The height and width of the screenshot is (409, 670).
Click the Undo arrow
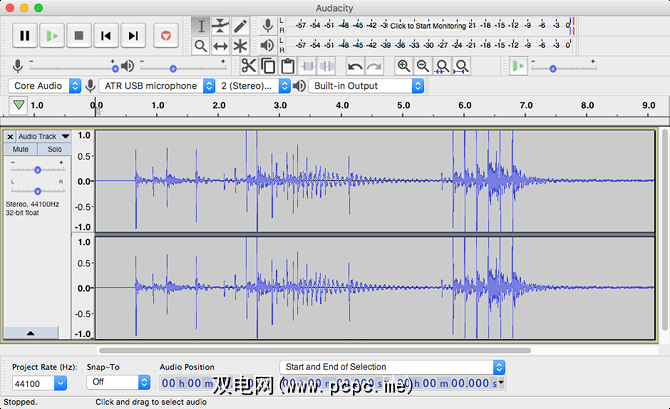pos(354,66)
